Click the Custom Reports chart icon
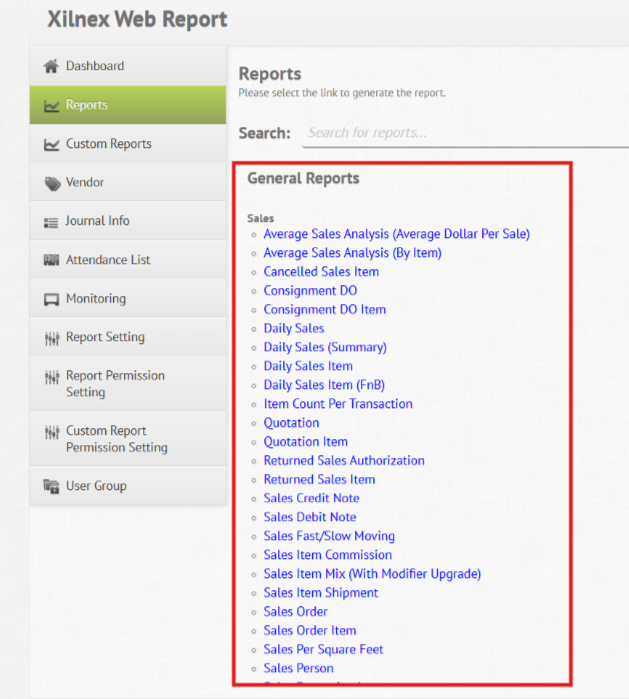 (51, 144)
